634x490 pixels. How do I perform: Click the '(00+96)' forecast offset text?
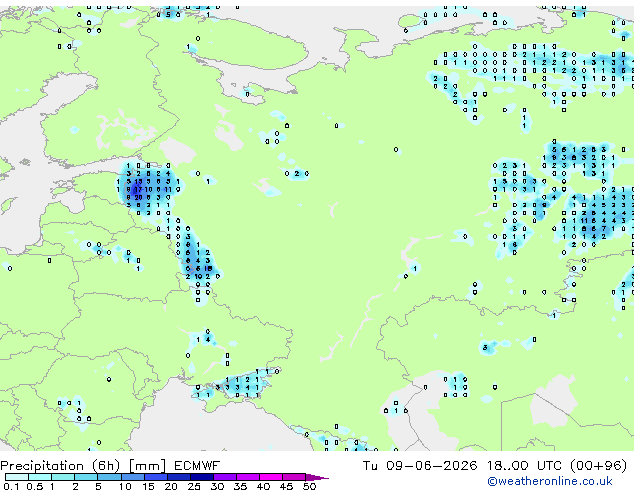598,466
